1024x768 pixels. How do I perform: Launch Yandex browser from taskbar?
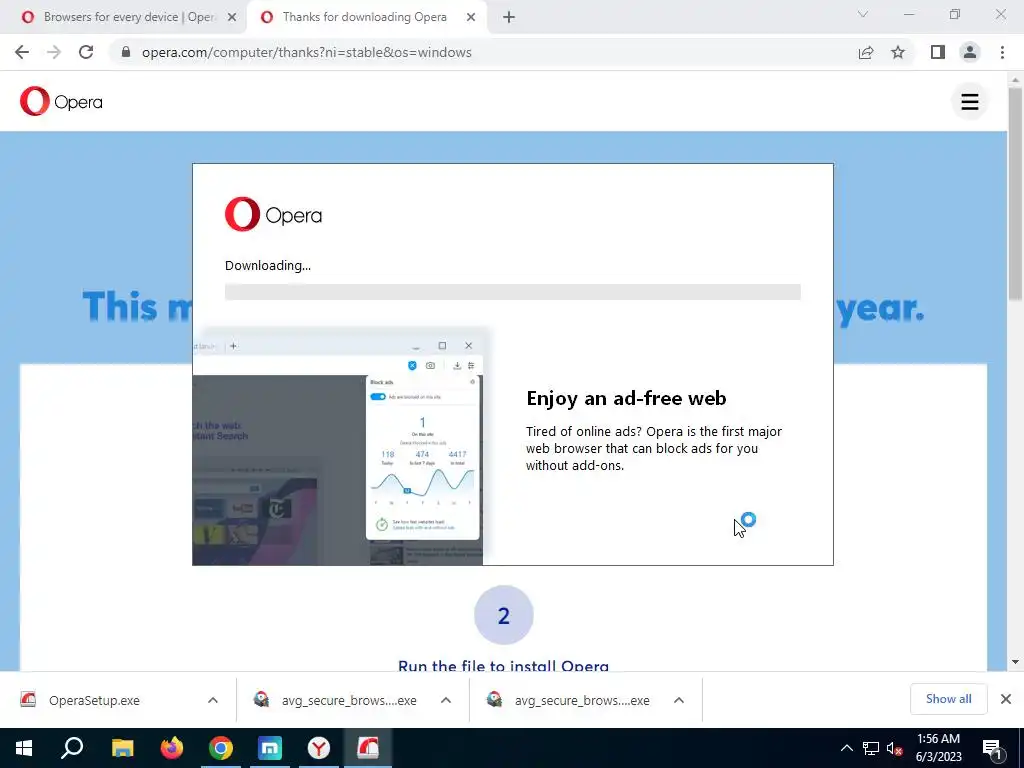(x=319, y=748)
